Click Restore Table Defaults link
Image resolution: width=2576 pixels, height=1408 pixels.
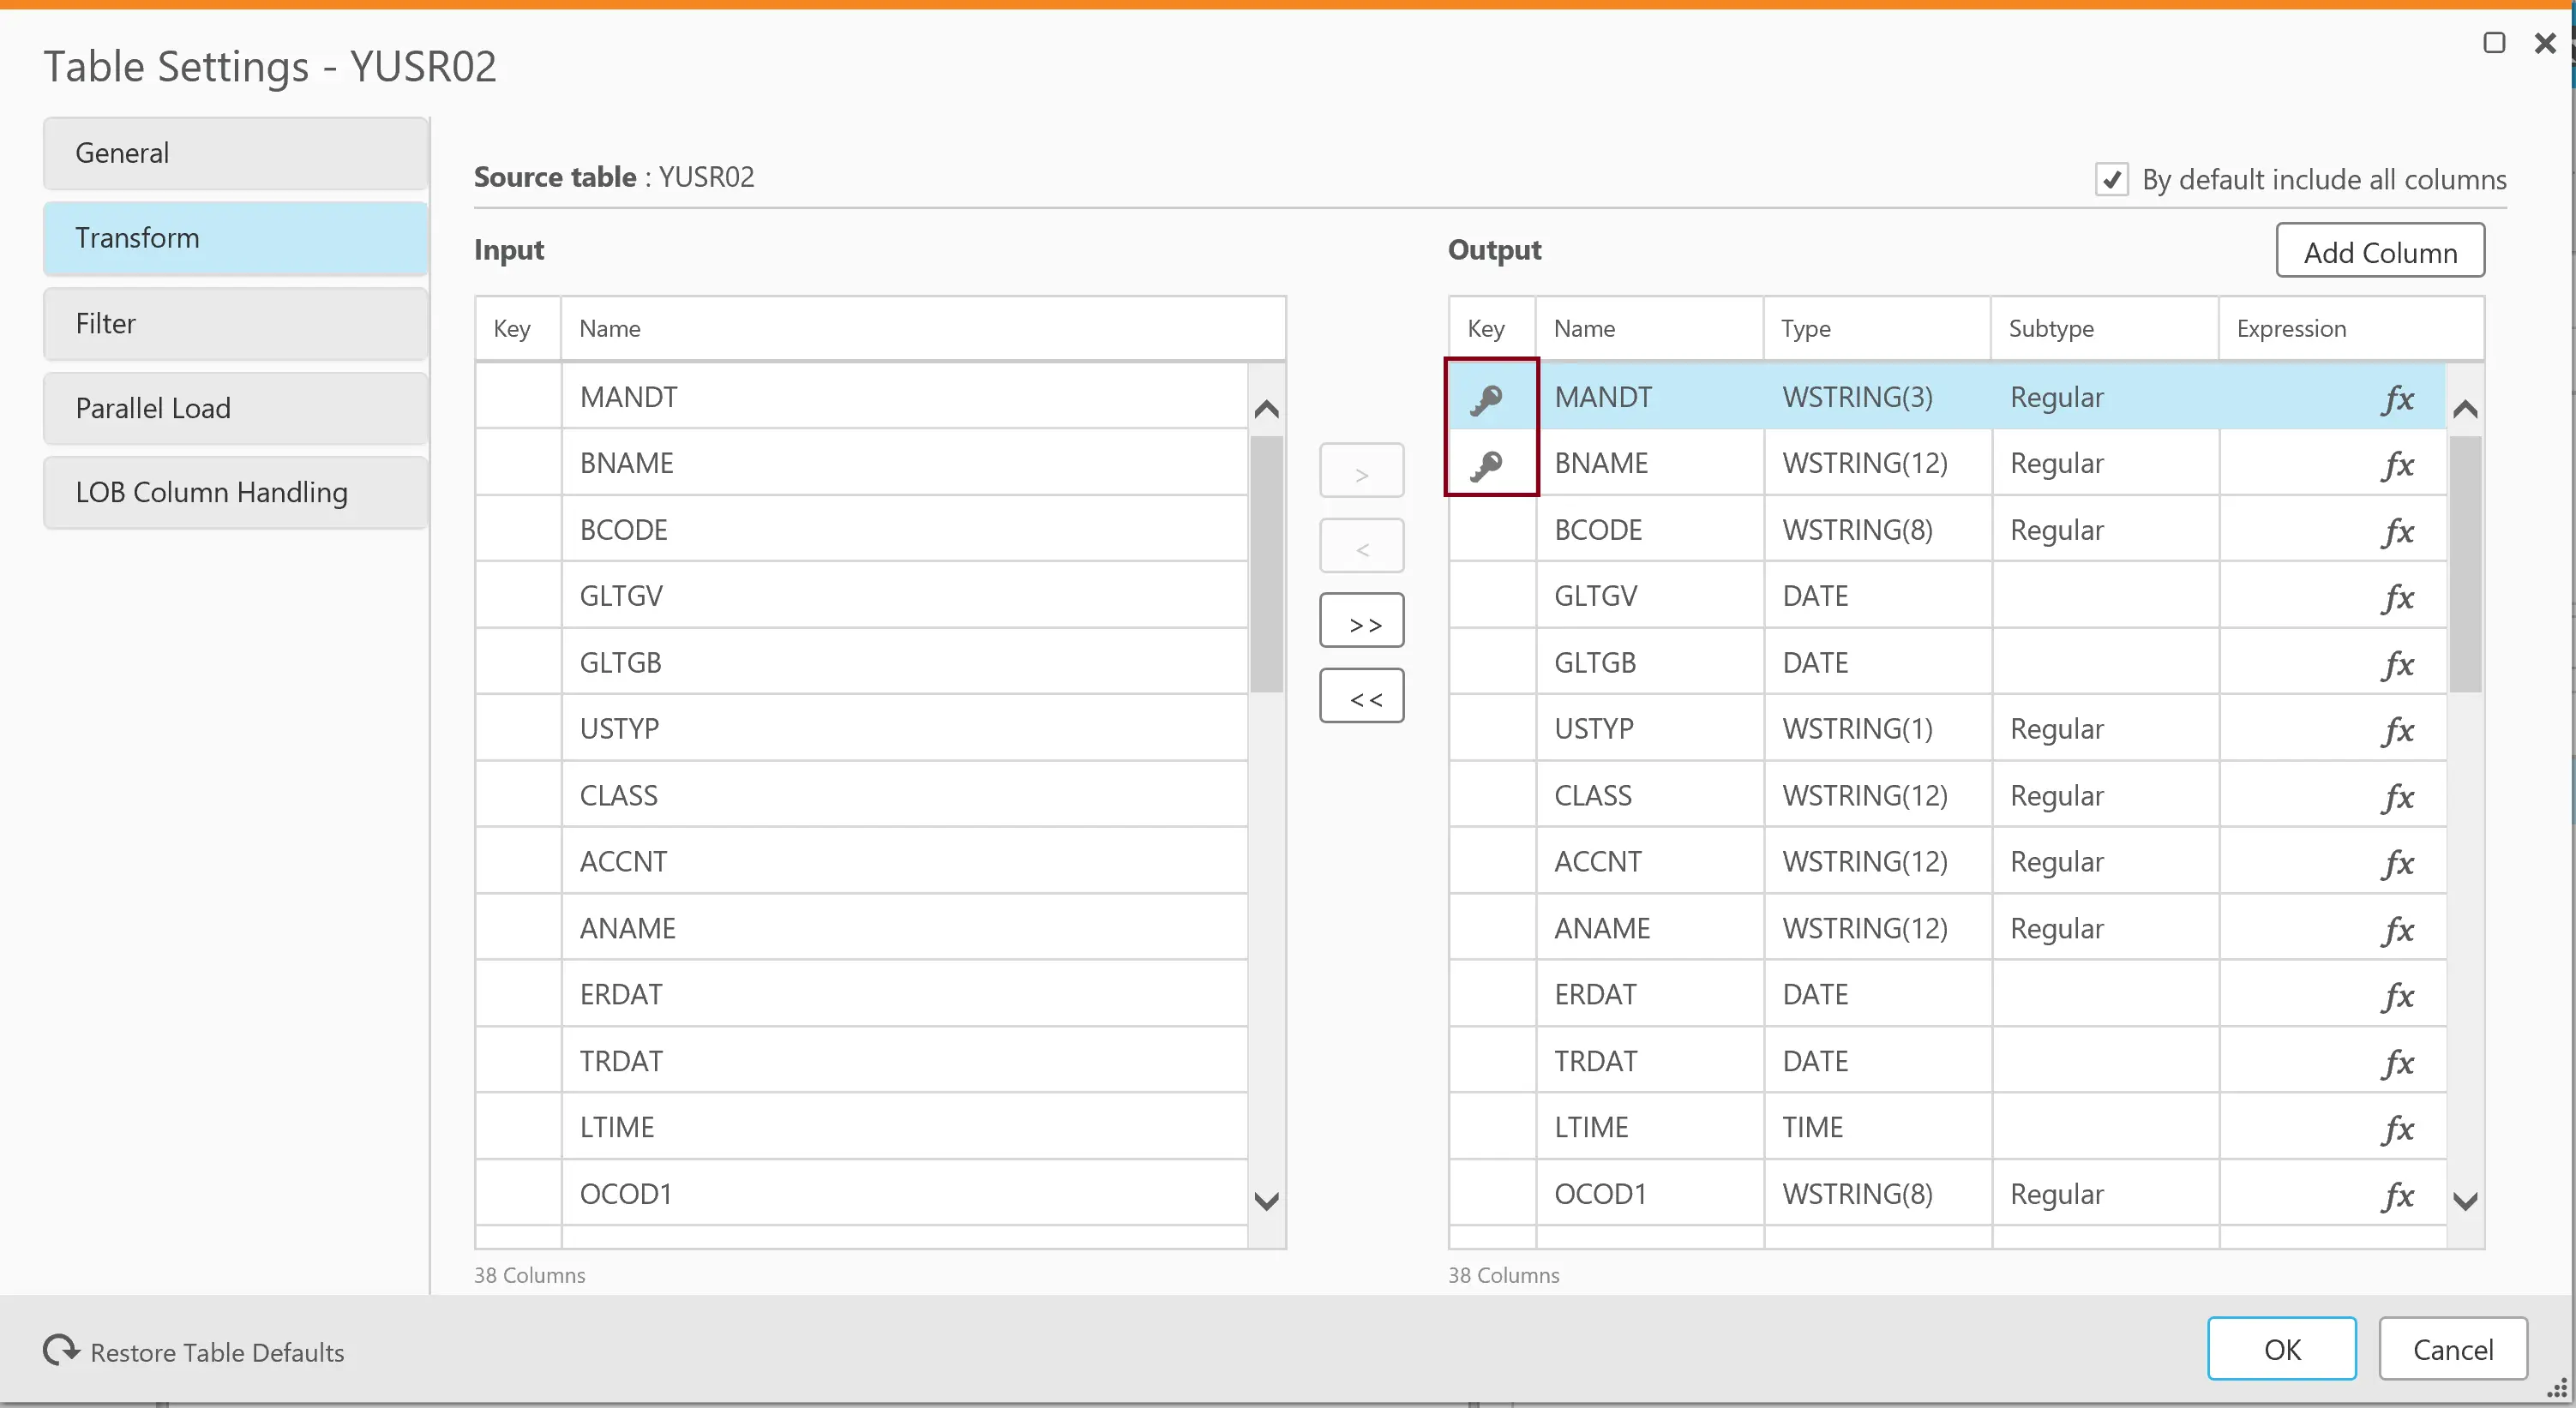(x=217, y=1352)
